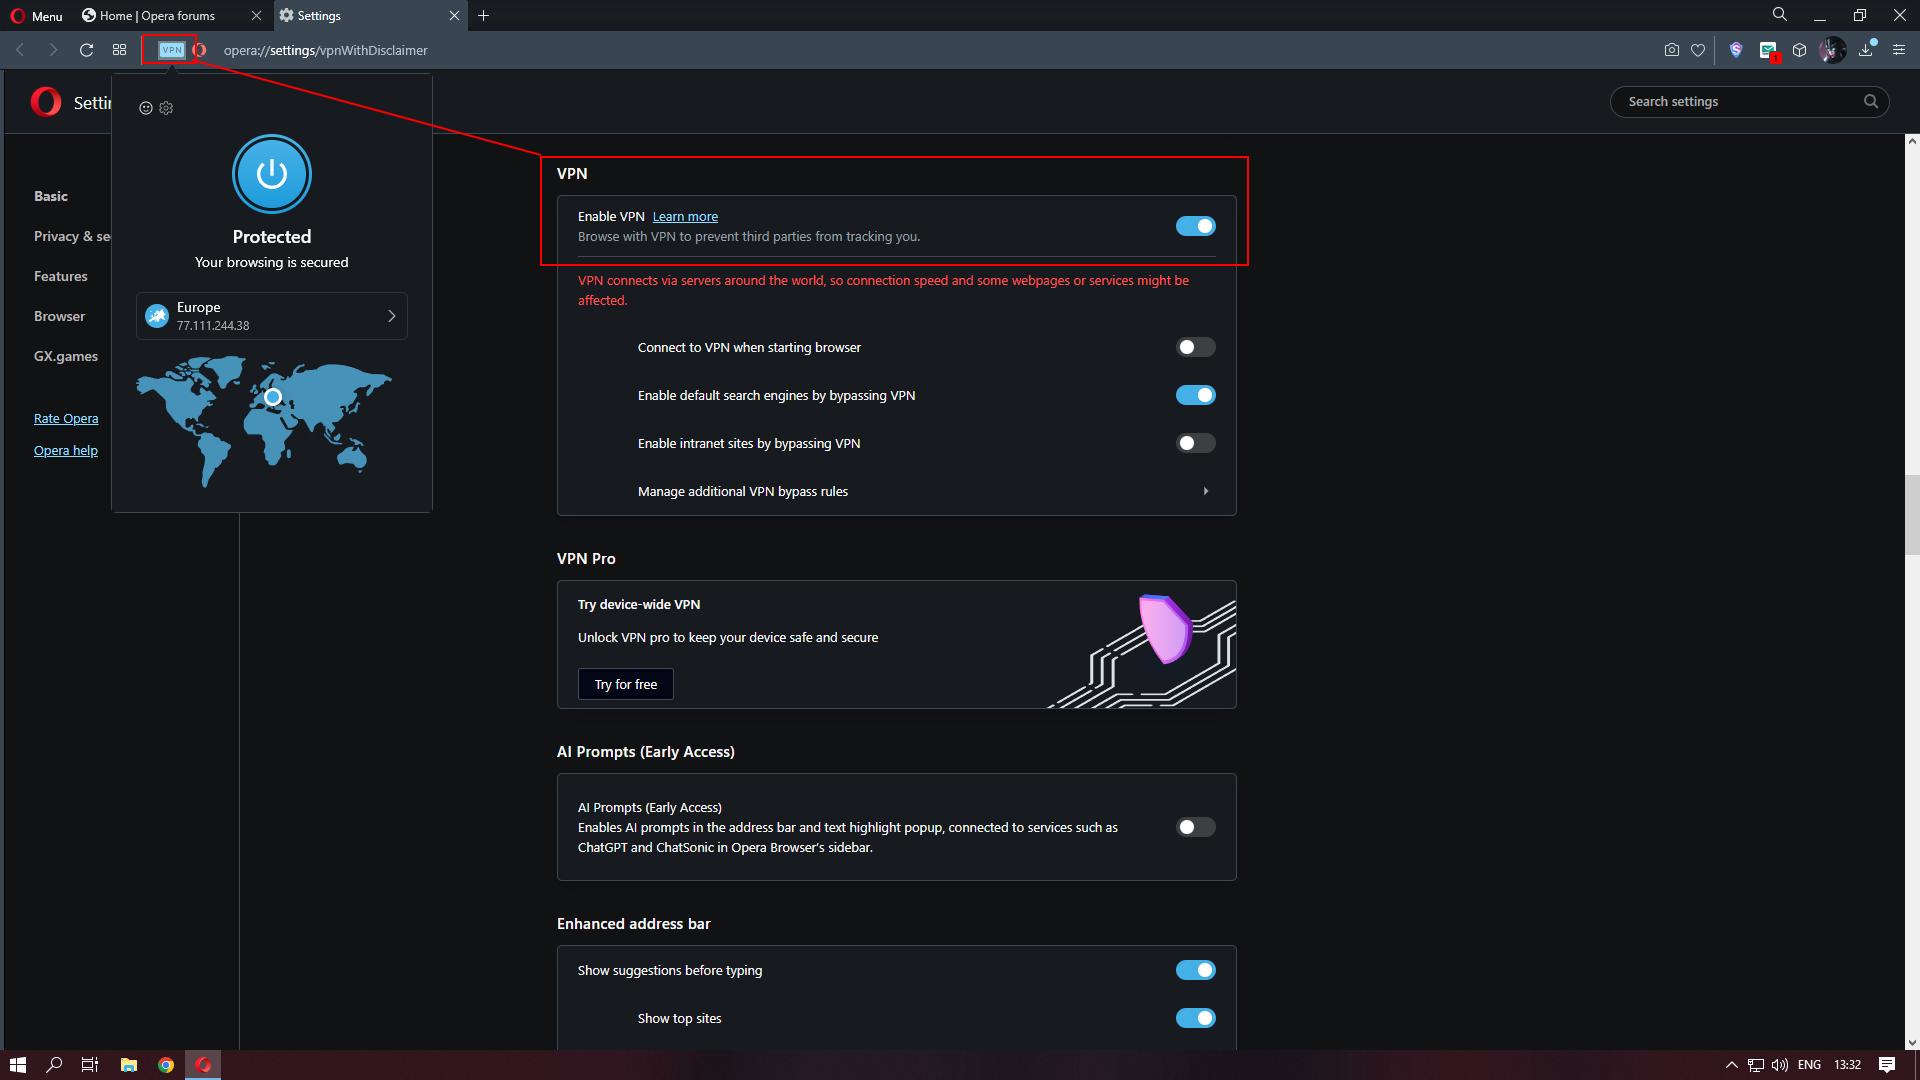1920x1080 pixels.
Task: Toggle default search engines bypassing VPN
Action: 1196,395
